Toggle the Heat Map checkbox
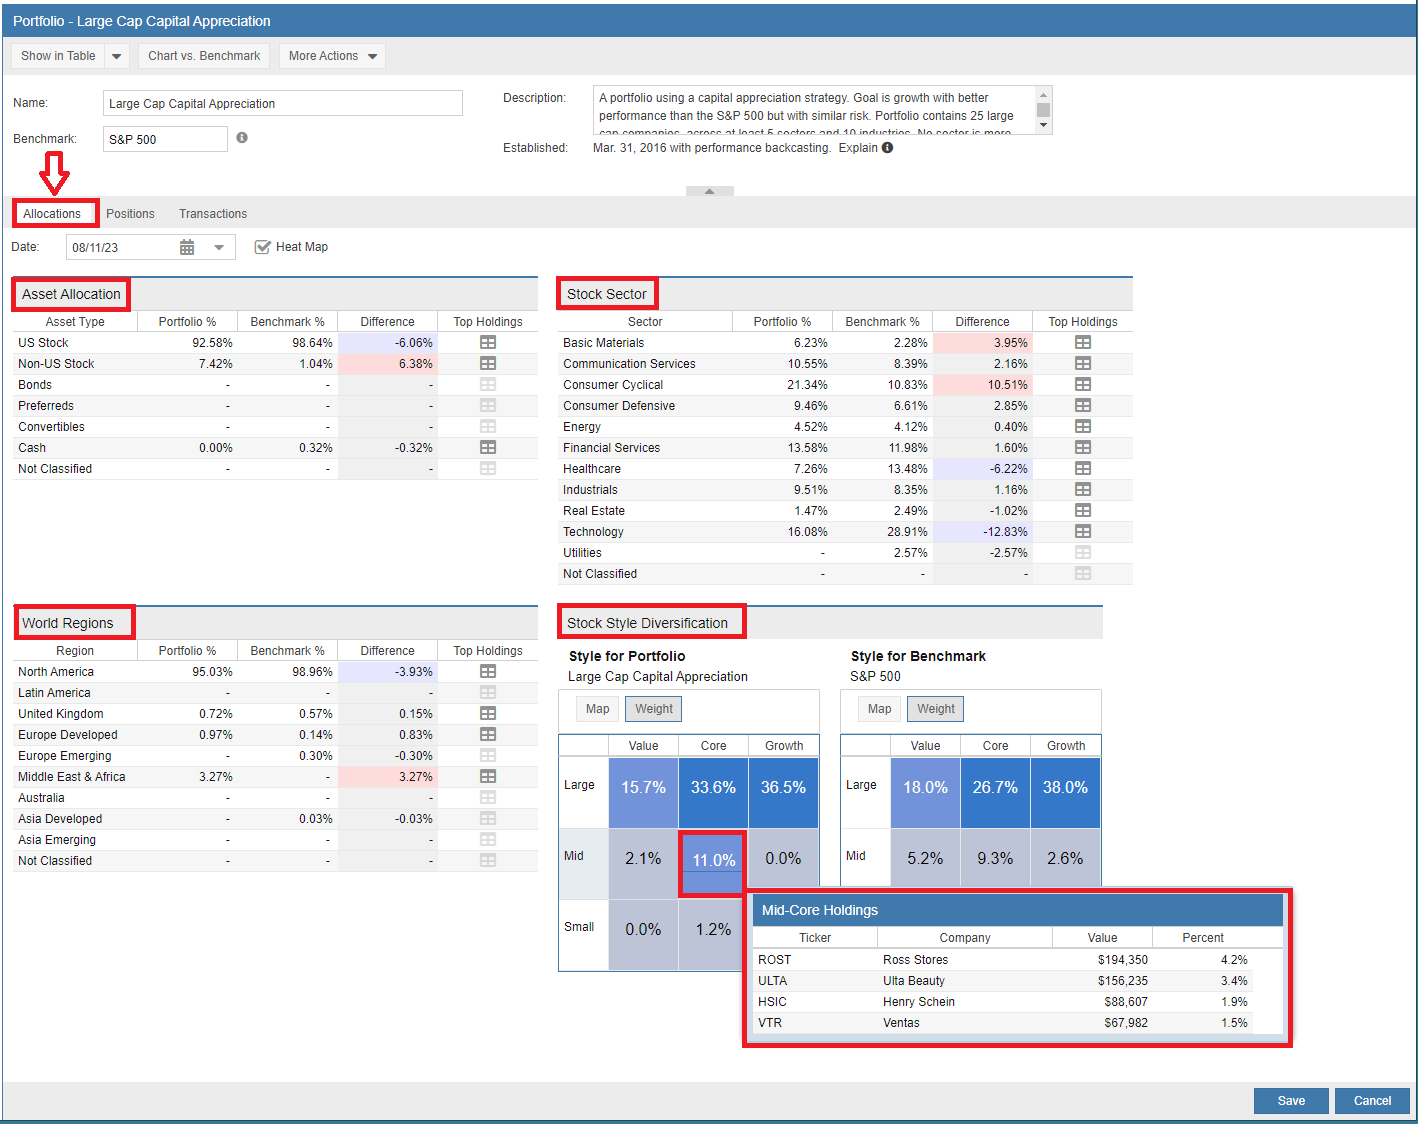Viewport: 1418px width, 1124px height. pyautogui.click(x=263, y=247)
